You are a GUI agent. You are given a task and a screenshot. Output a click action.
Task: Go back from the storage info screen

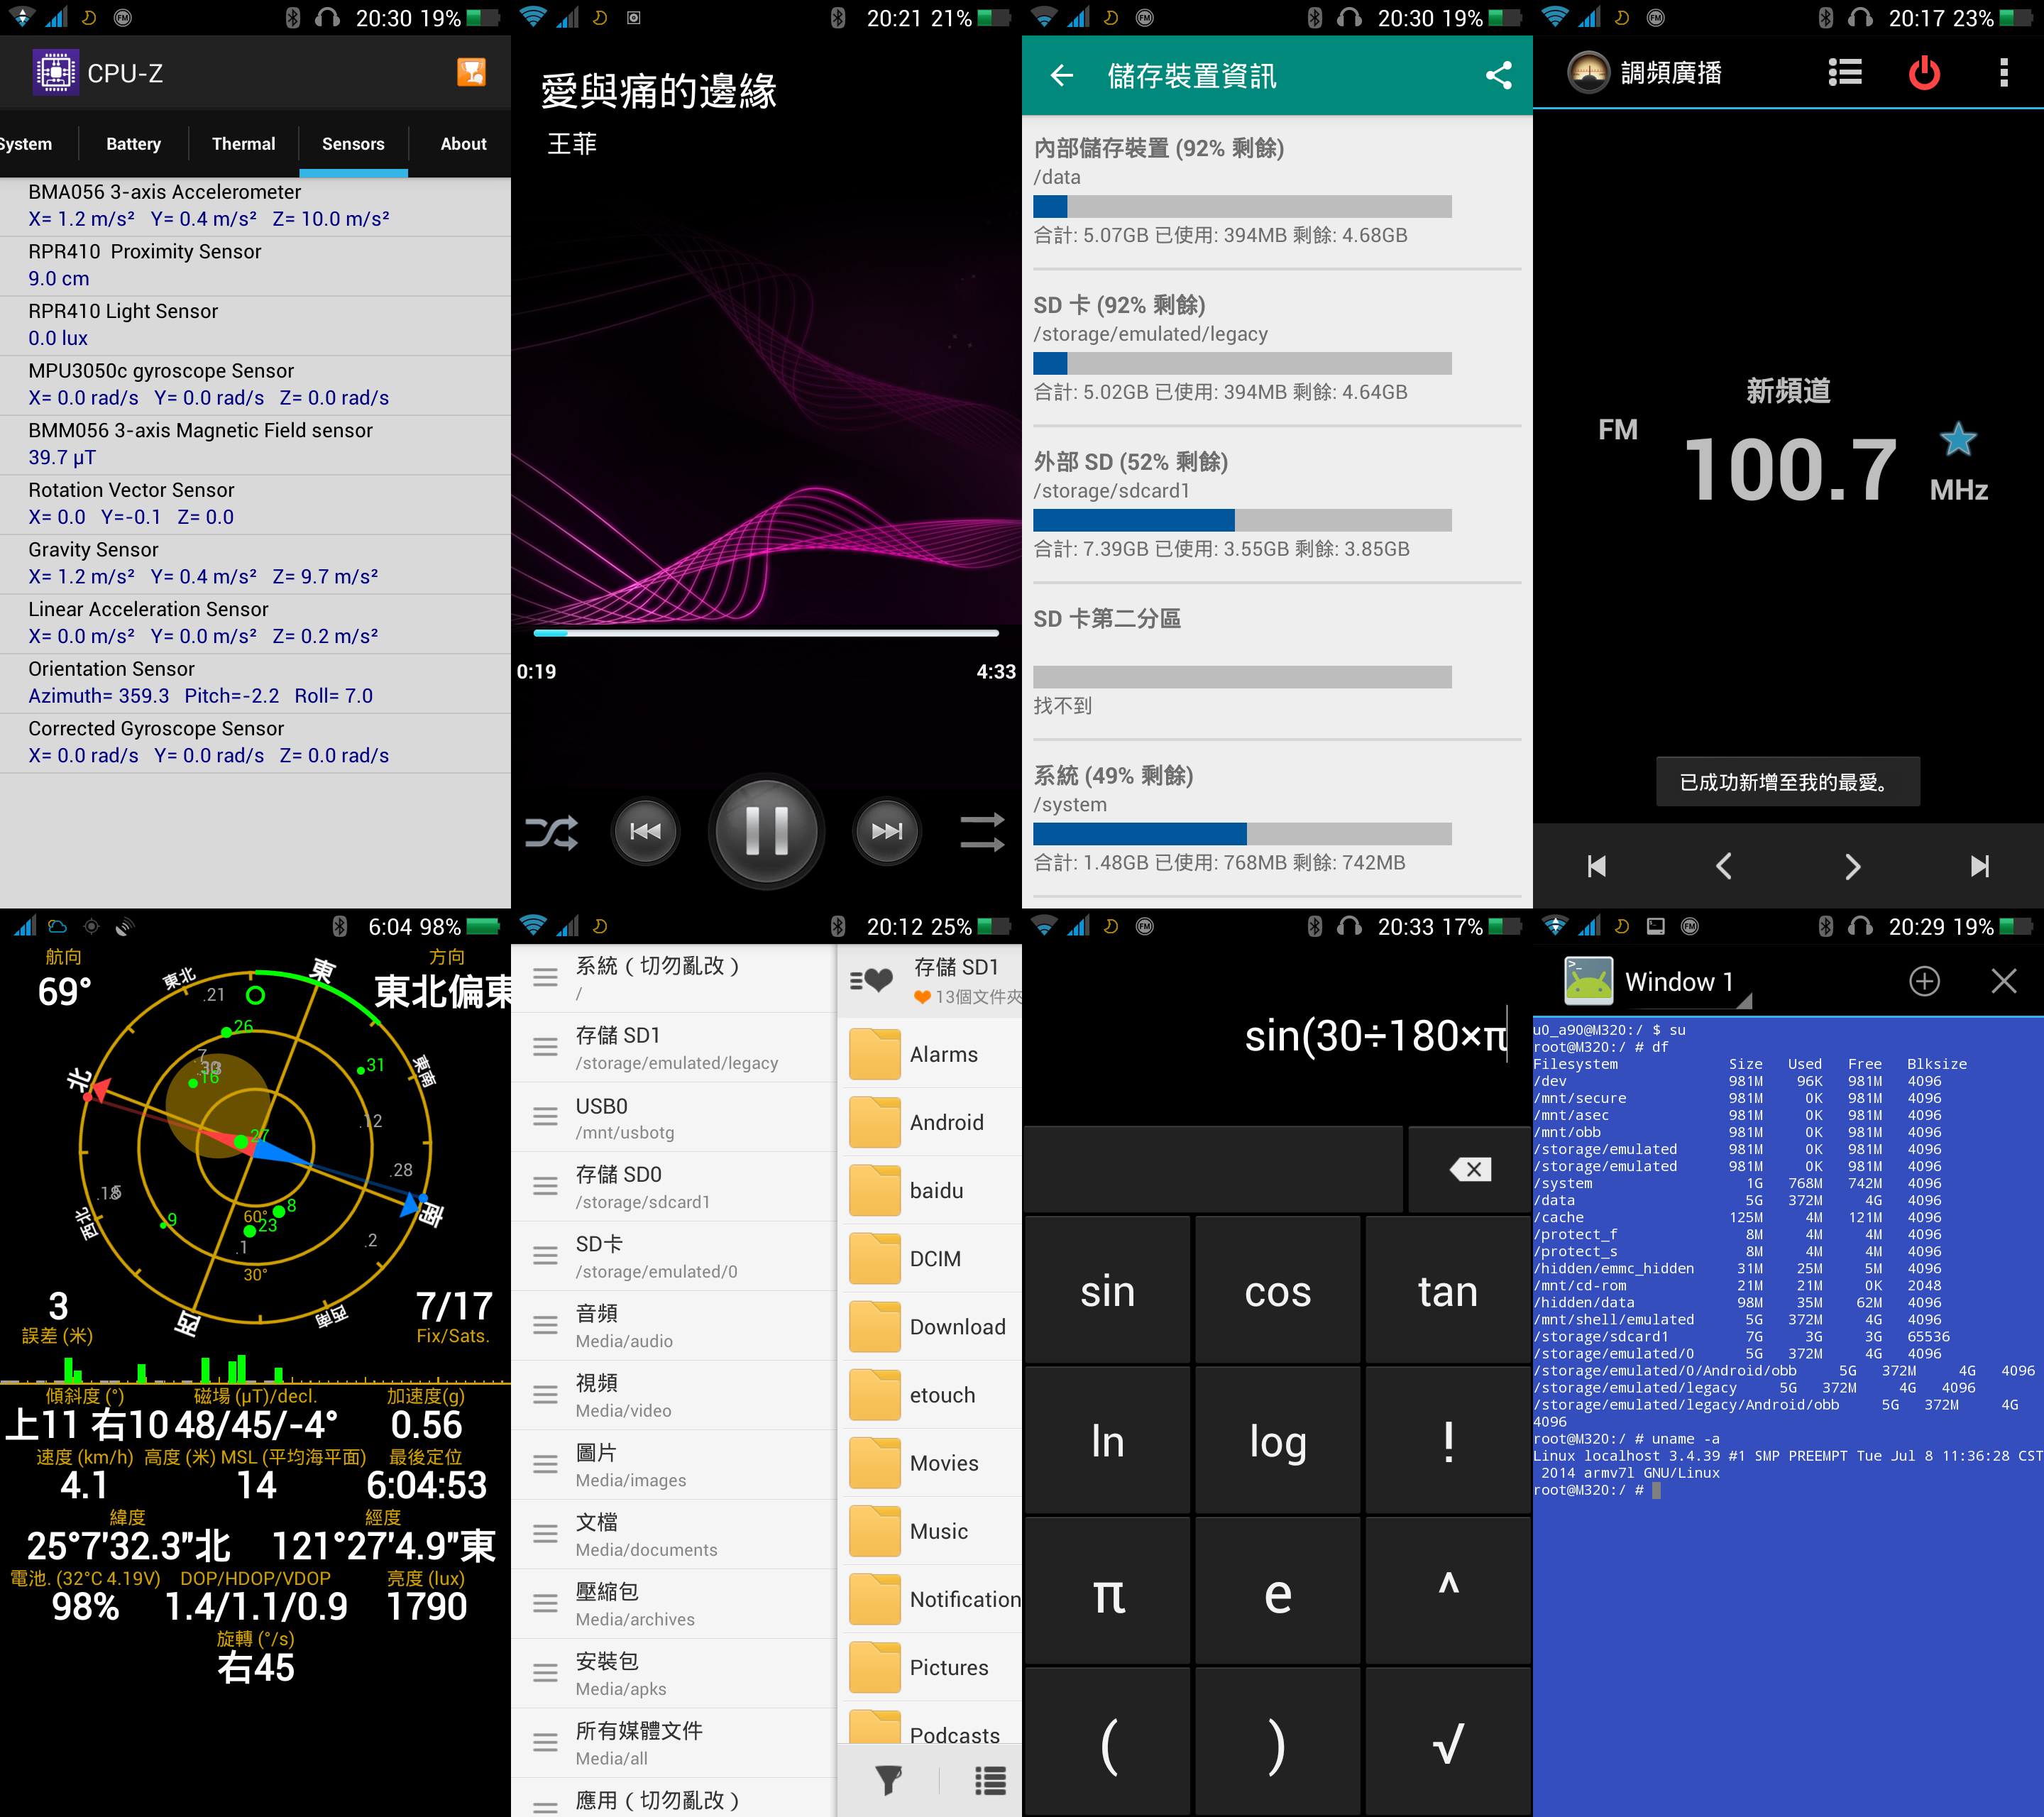tap(1062, 75)
